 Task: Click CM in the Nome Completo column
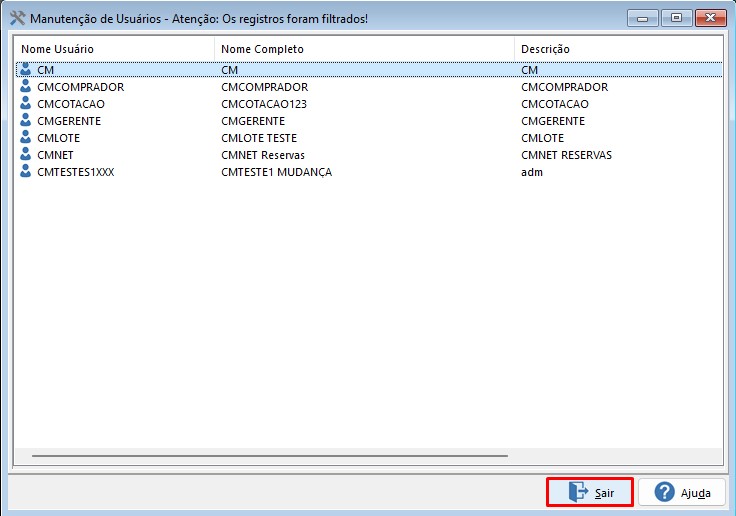(230, 70)
